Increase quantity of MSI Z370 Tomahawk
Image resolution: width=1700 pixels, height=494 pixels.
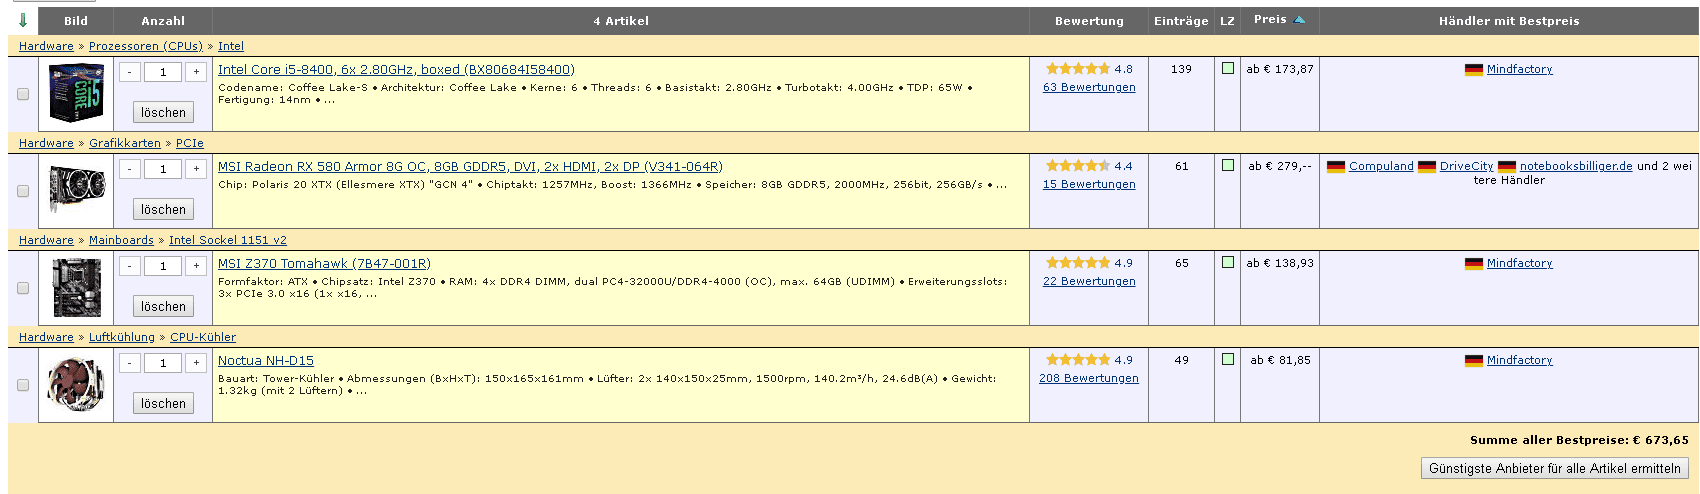(x=196, y=266)
